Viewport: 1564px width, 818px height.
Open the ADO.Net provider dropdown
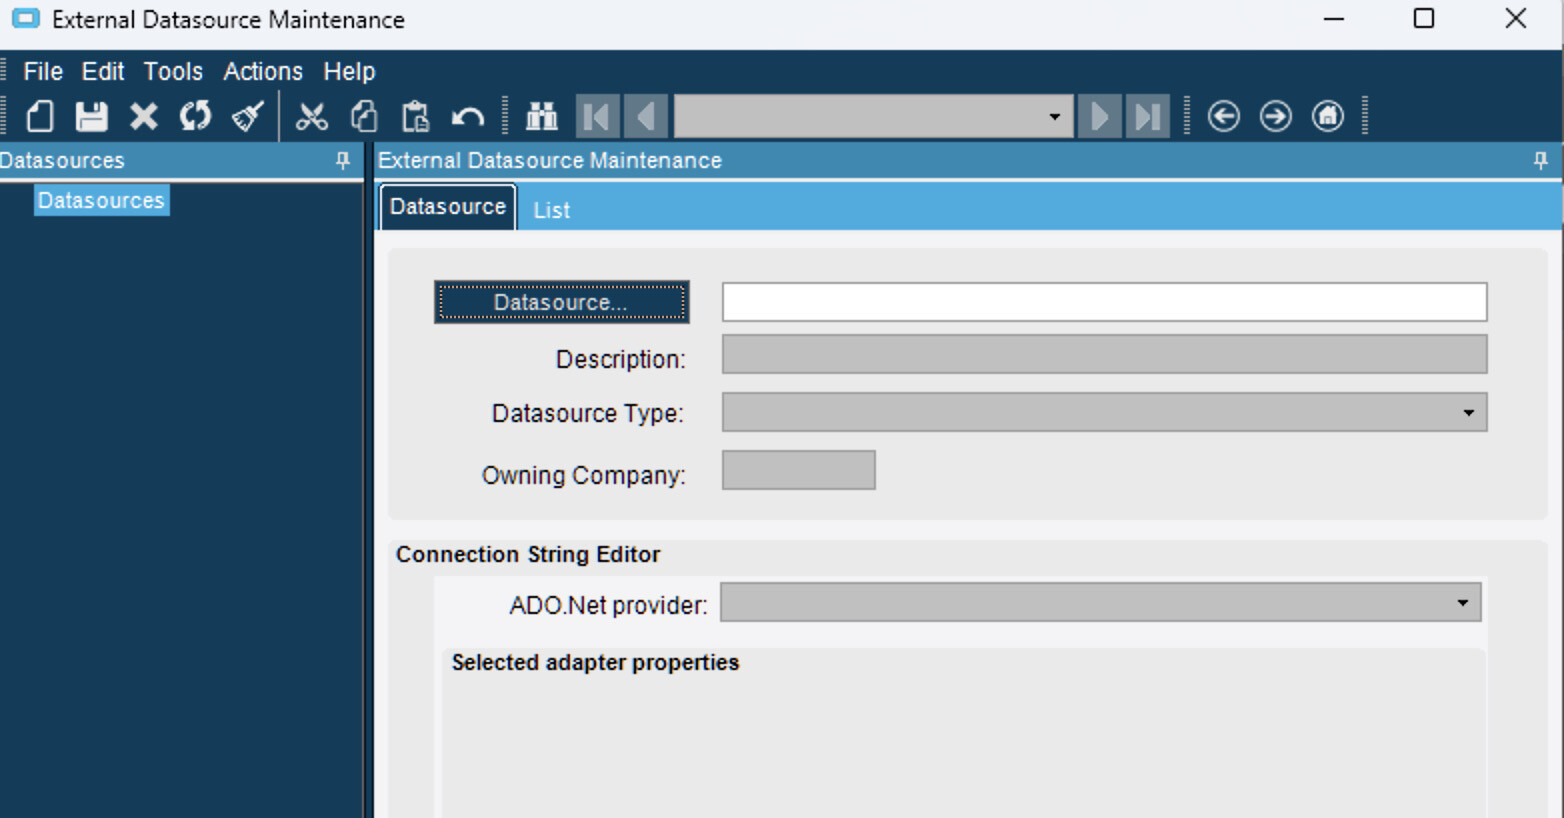pos(1462,603)
